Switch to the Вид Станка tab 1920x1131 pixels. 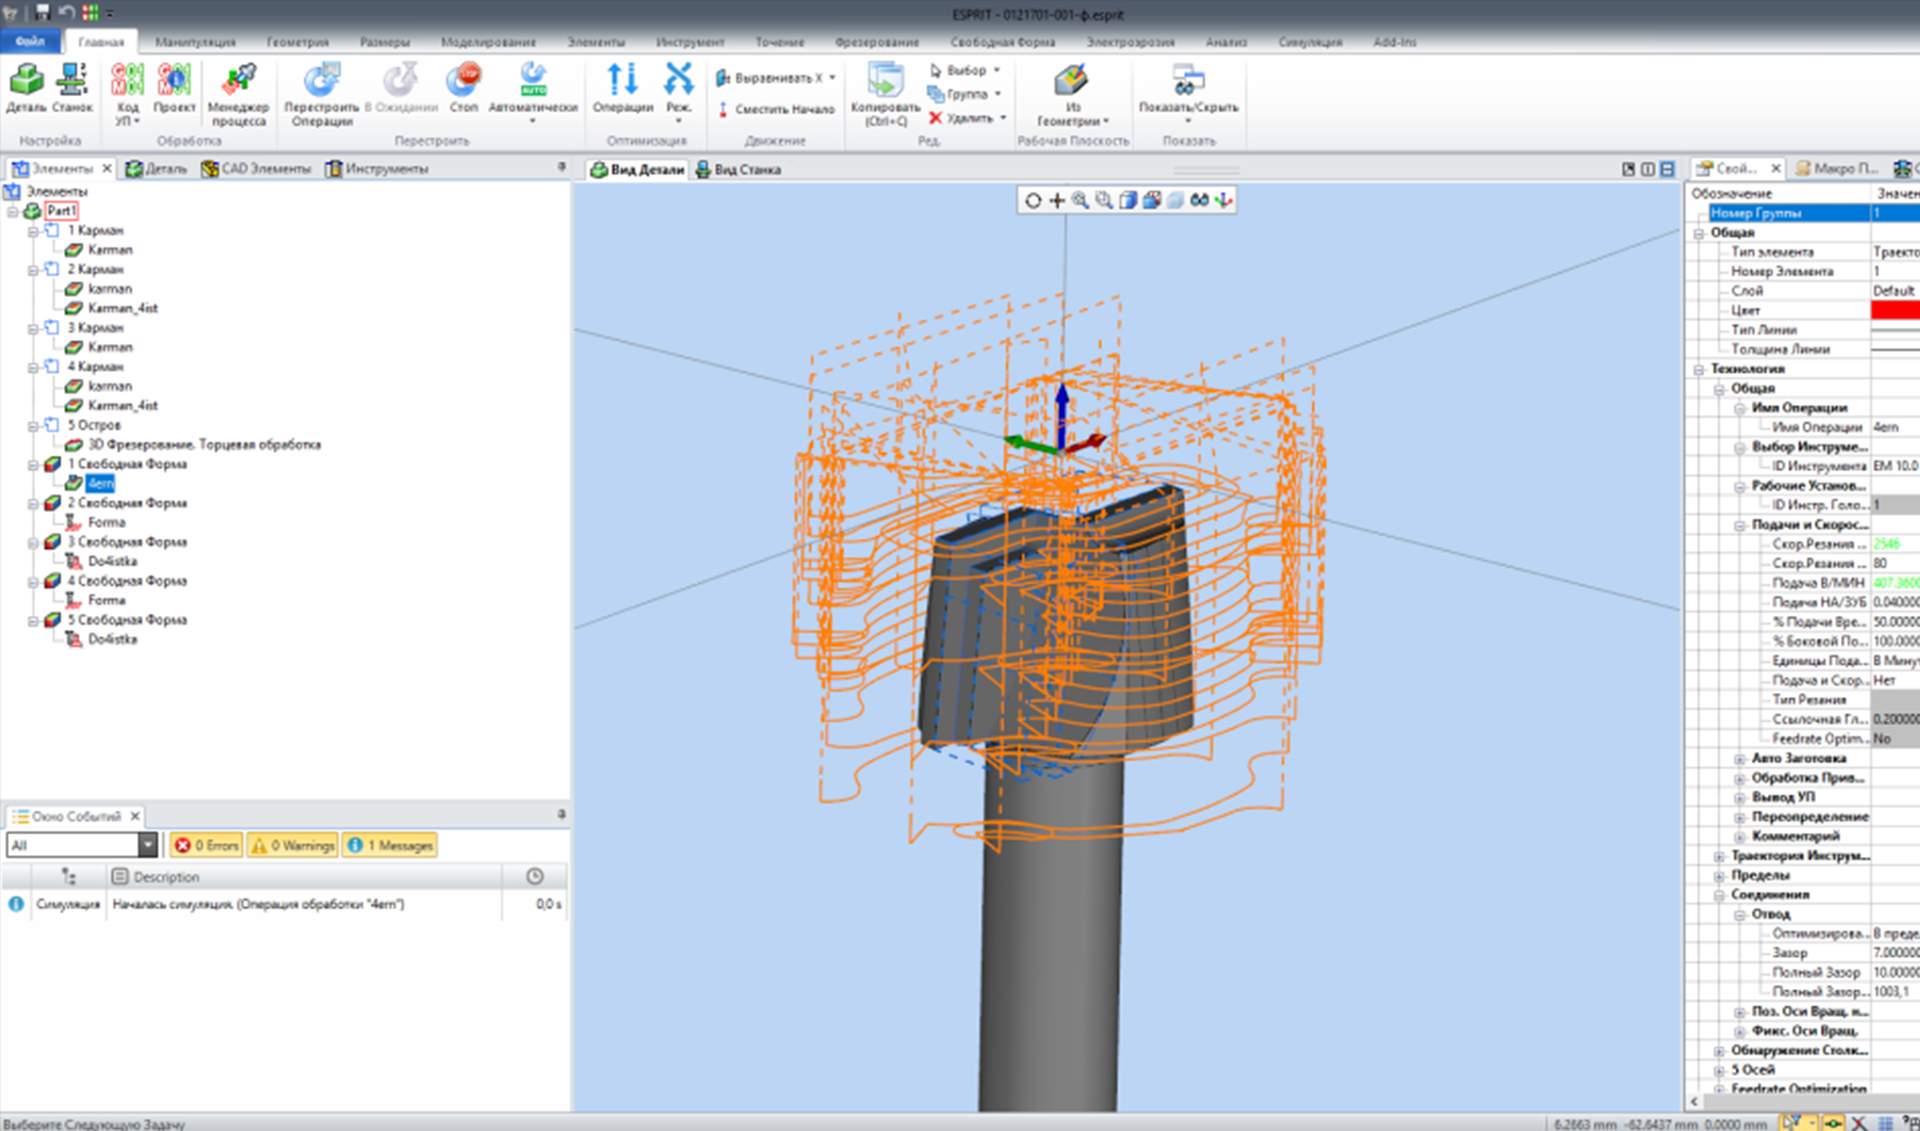click(738, 169)
